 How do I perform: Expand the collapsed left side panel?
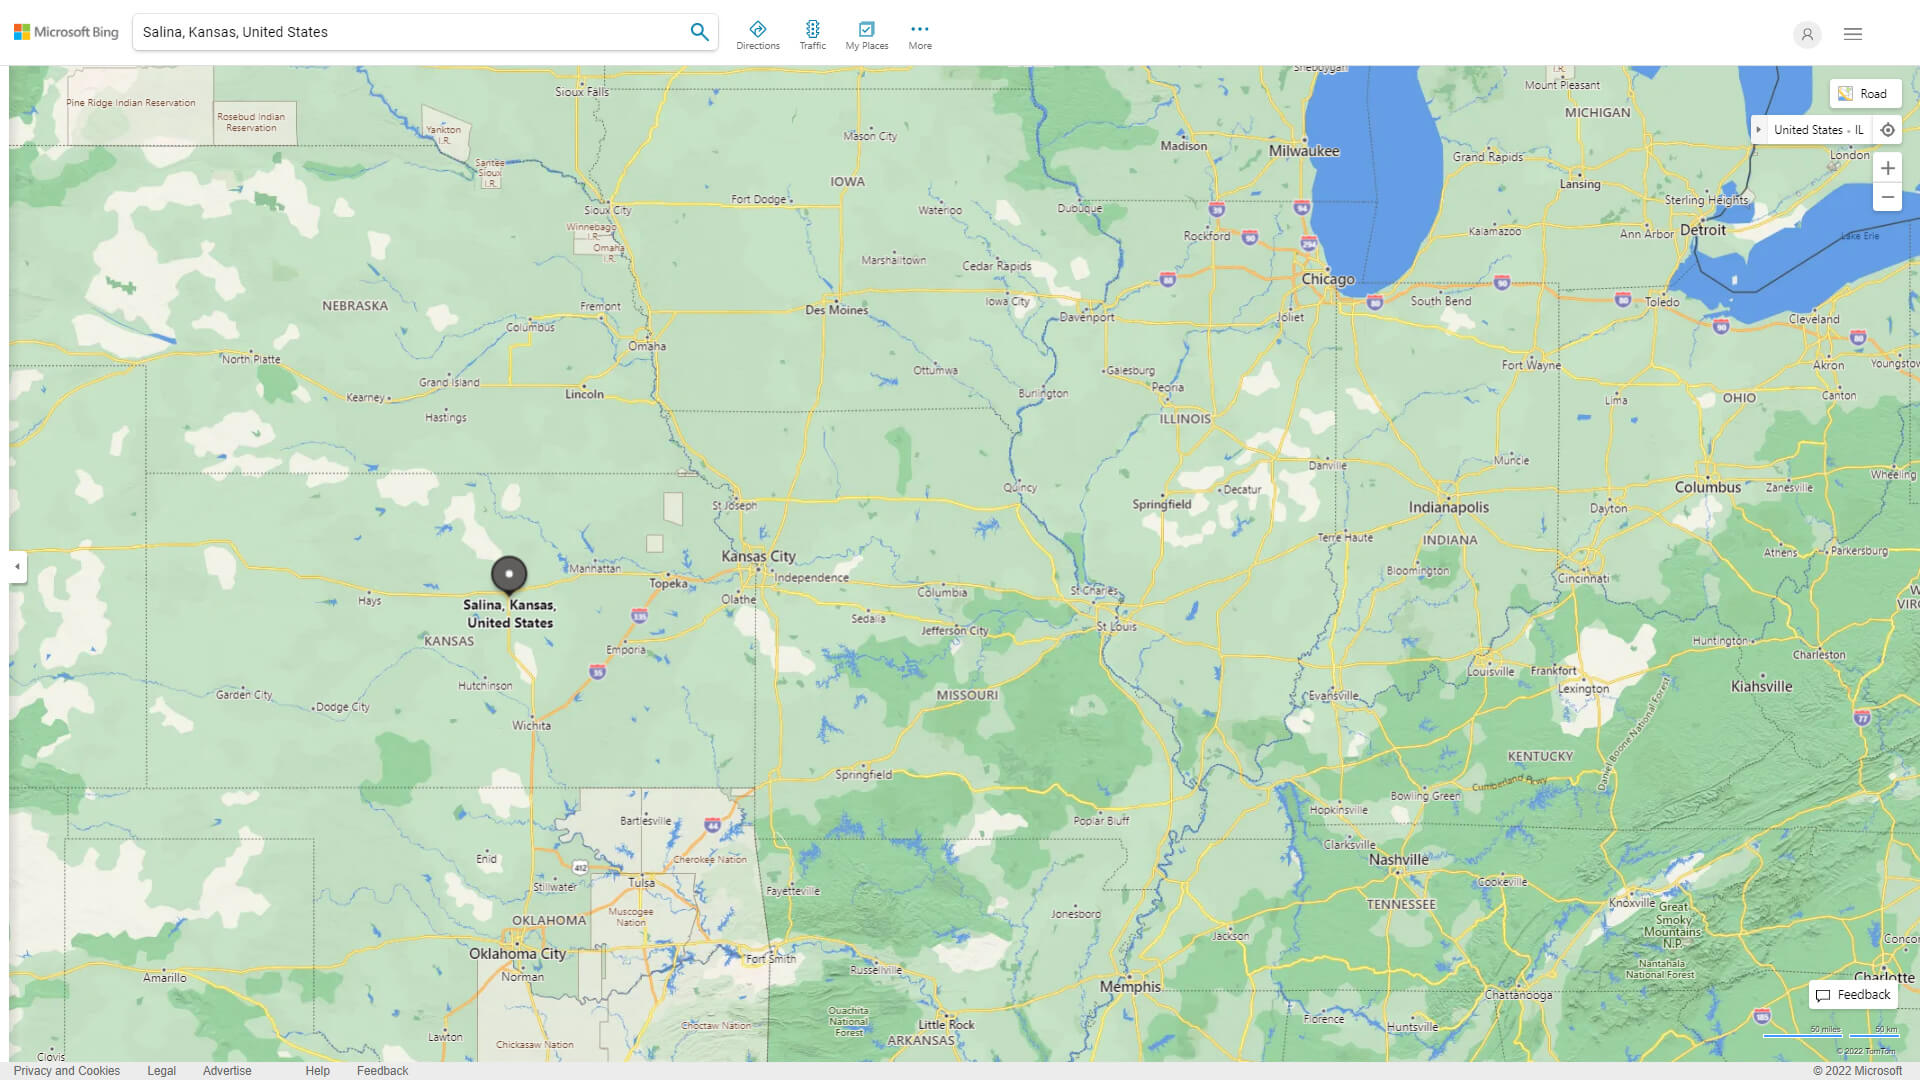(17, 567)
